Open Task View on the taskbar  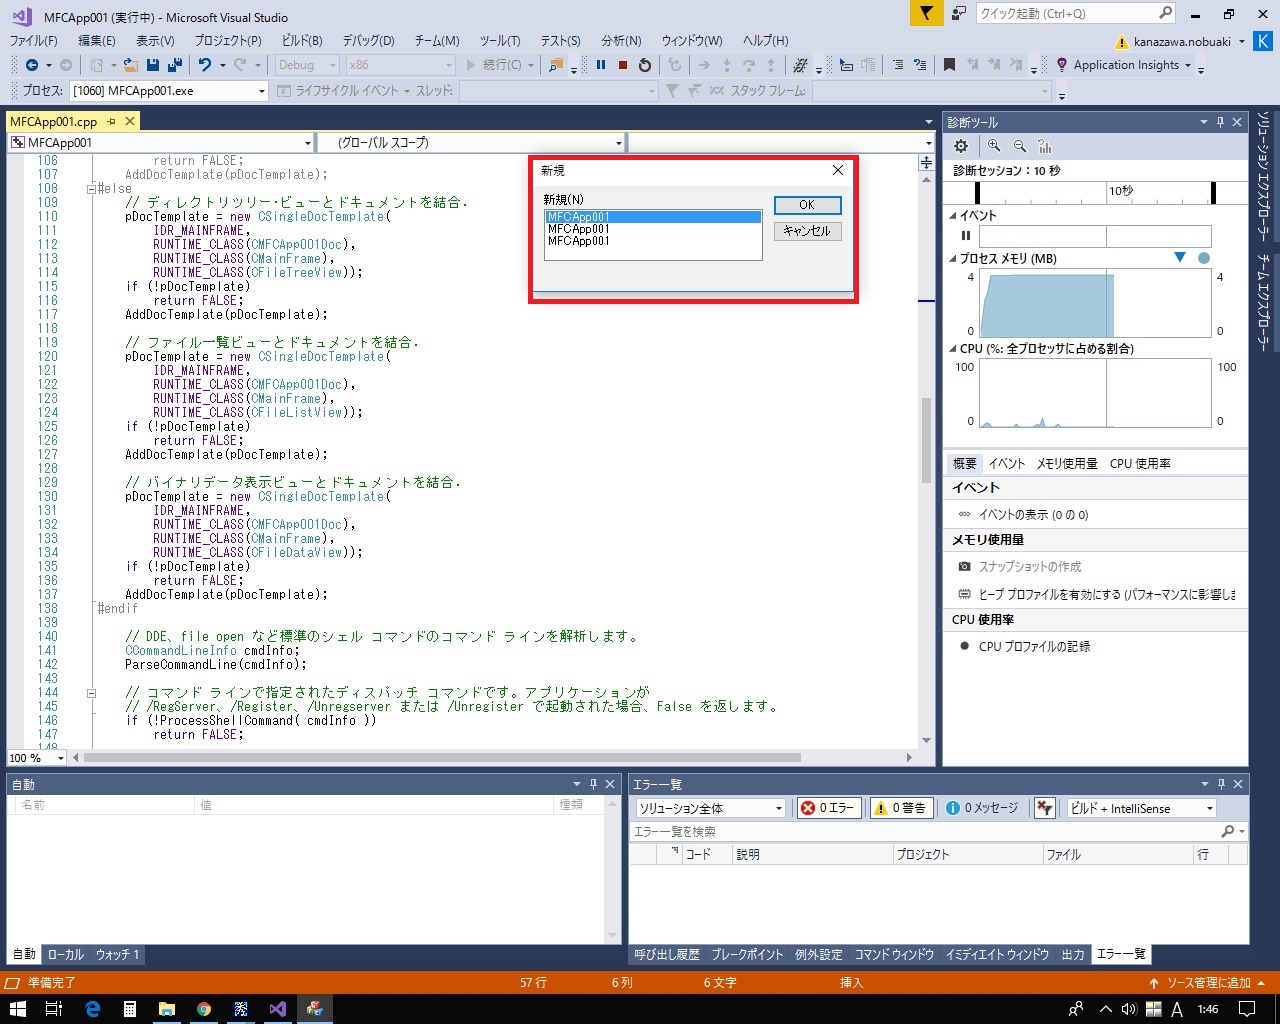(55, 1009)
